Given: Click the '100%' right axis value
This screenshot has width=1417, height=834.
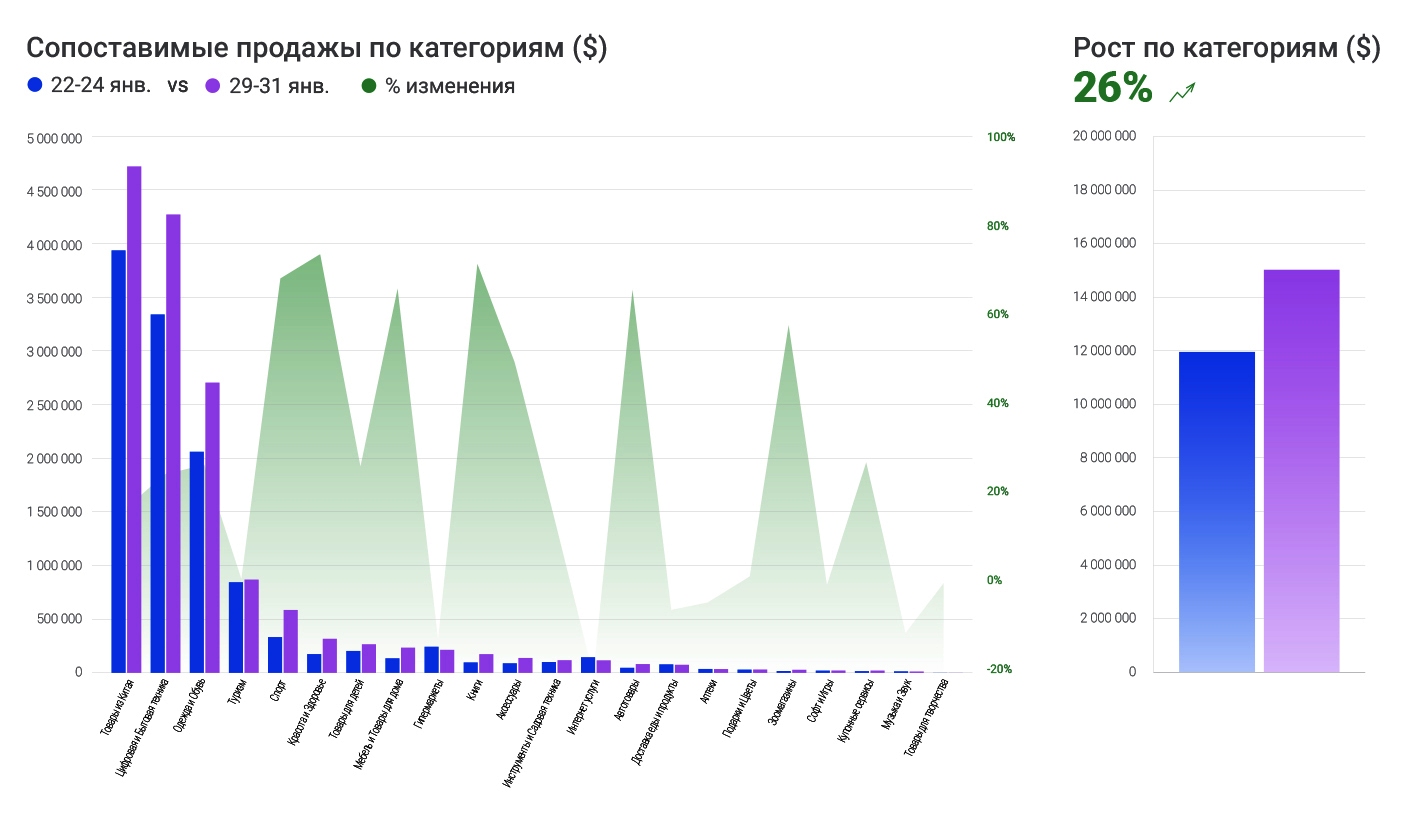Looking at the screenshot, I should (1001, 137).
